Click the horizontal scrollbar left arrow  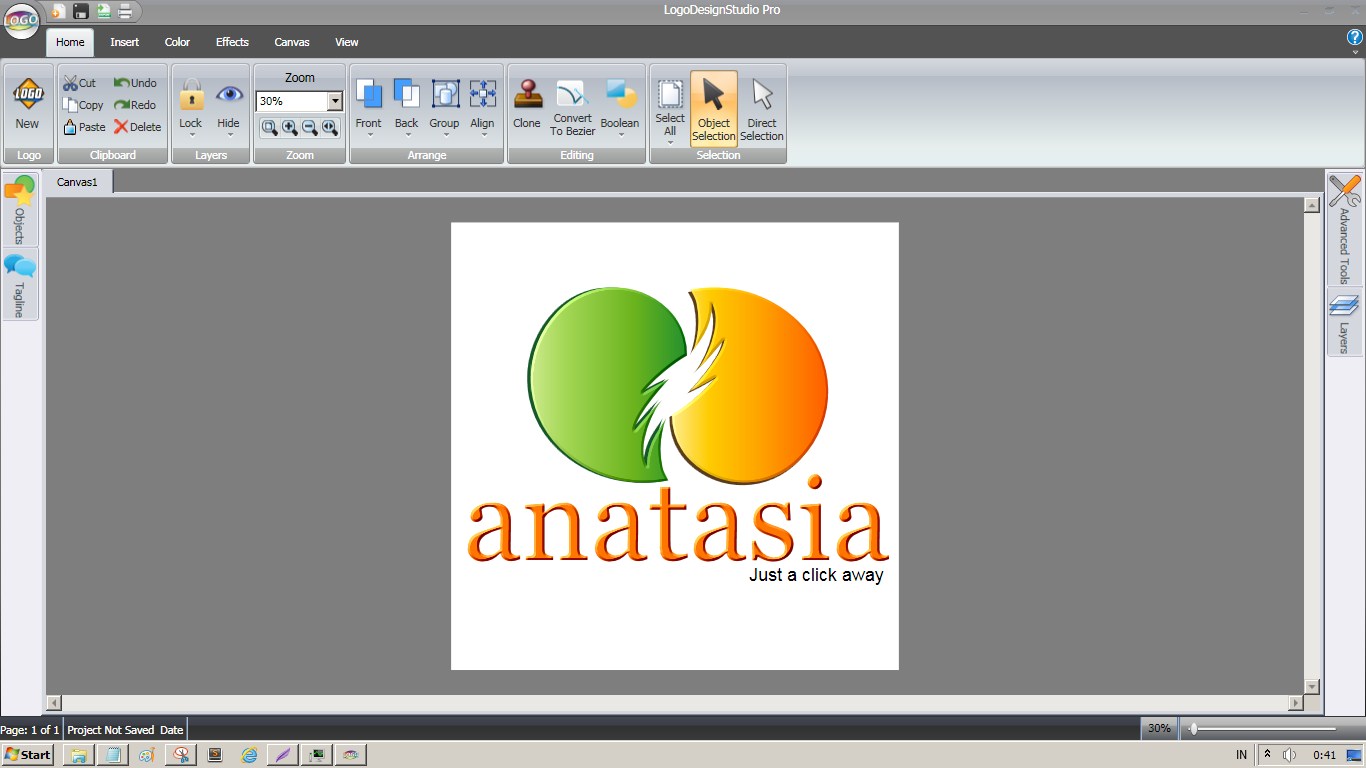[54, 703]
